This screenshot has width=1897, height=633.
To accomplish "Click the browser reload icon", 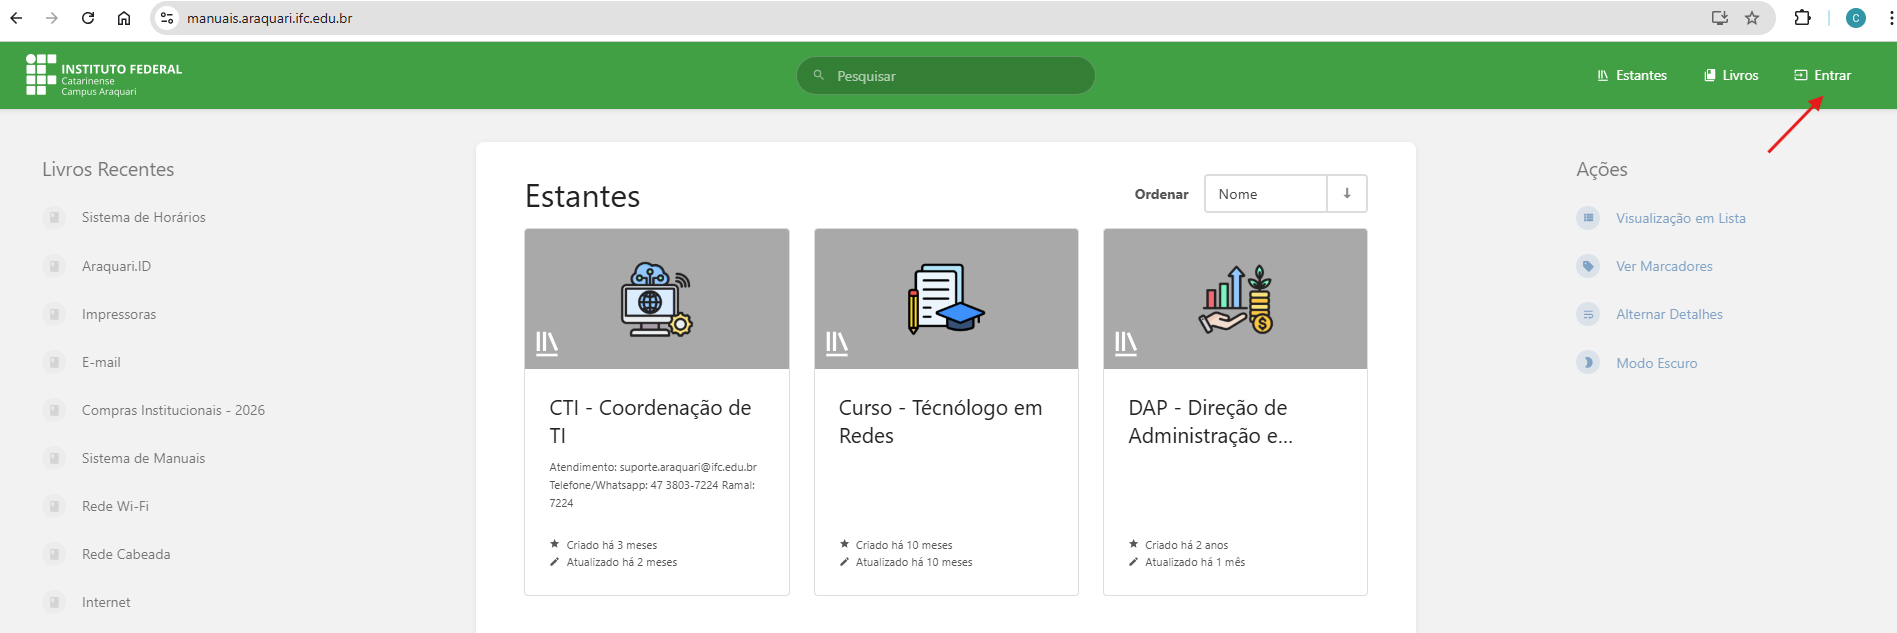I will tap(88, 18).
